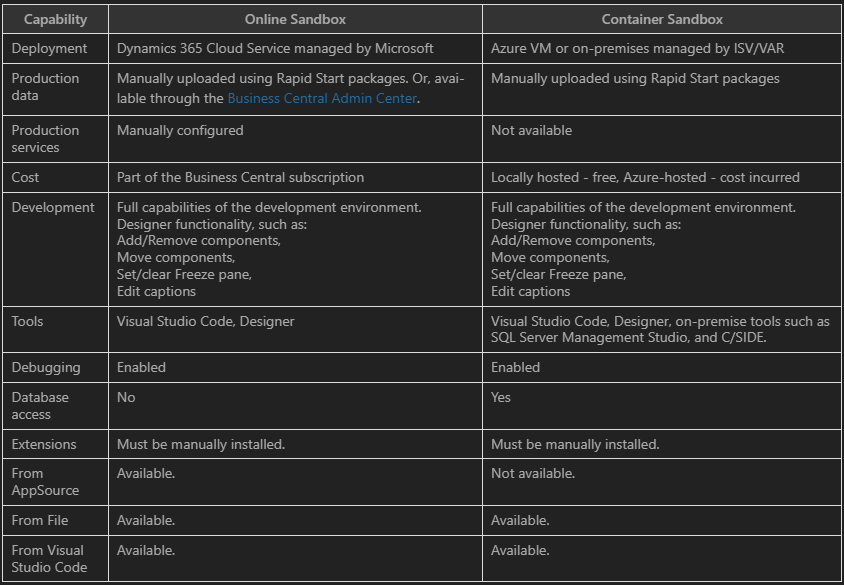Click the Production data row label
This screenshot has height=585, width=844.
[45, 87]
